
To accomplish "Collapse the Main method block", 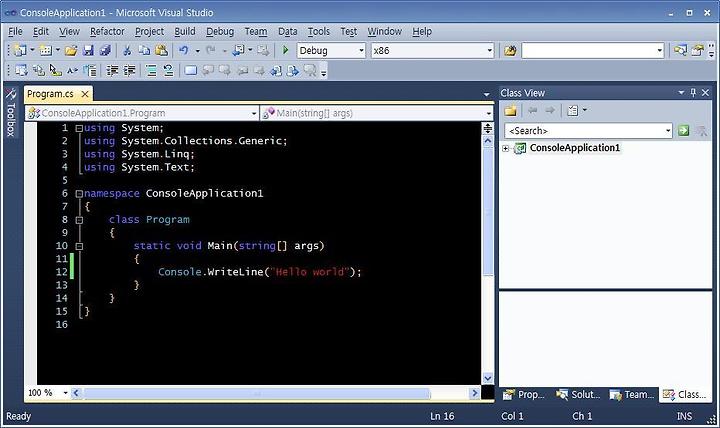I will pos(79,247).
